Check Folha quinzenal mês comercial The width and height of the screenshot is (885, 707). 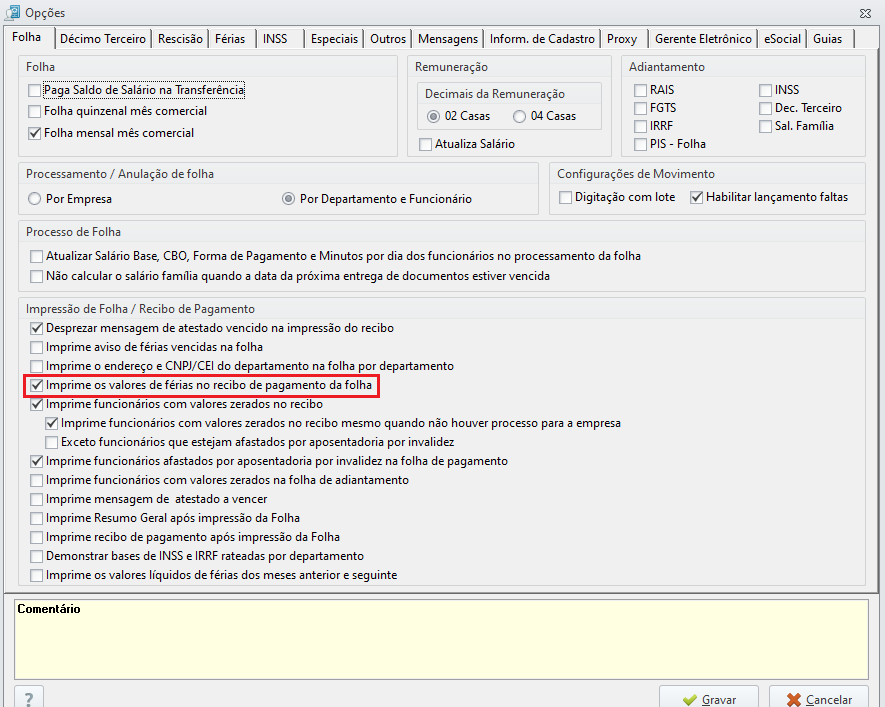[x=34, y=111]
